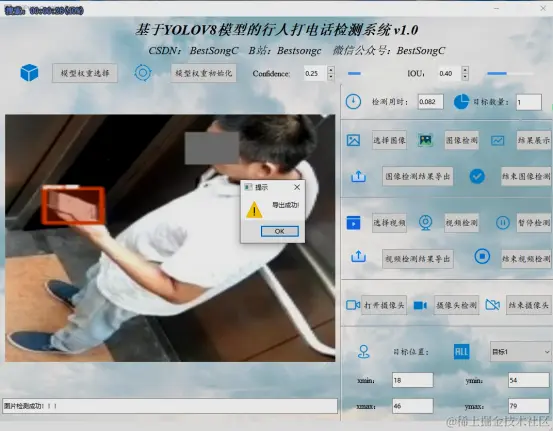Image resolution: width=554 pixels, height=432 pixels.
Task: Click 模型权重选择 button
Action: [85, 73]
